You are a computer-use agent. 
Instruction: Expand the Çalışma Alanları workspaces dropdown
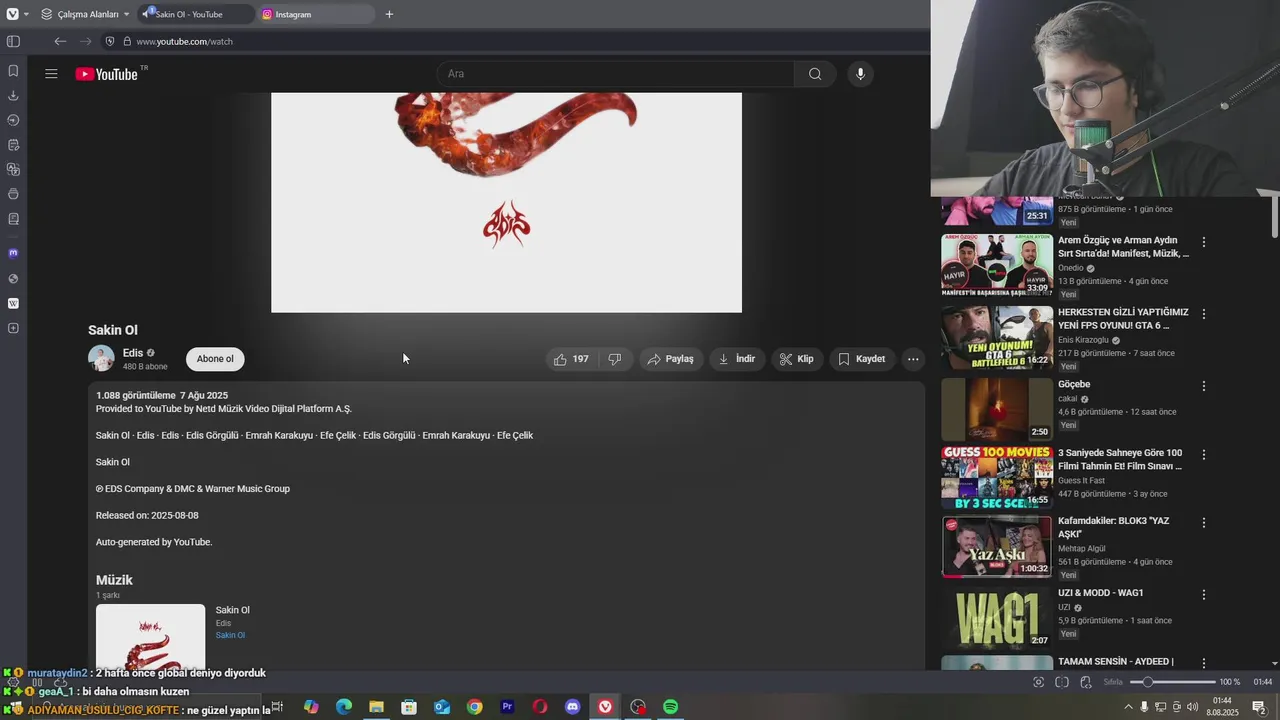(85, 14)
